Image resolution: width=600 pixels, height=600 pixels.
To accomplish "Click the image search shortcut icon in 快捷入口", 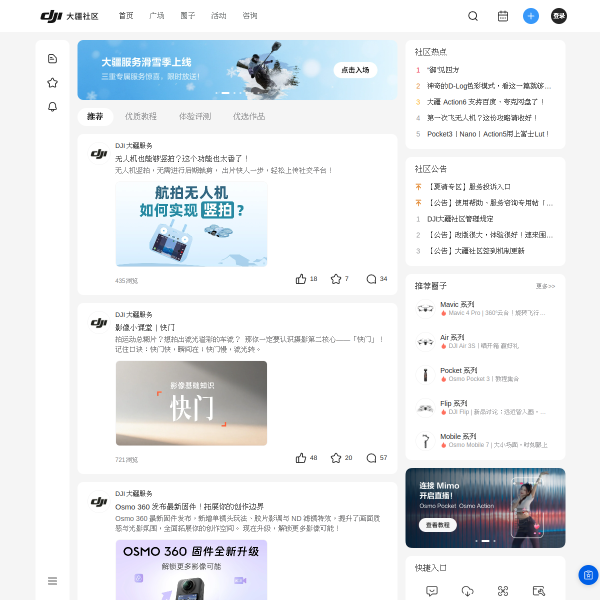I will pyautogui.click(x=538, y=591).
